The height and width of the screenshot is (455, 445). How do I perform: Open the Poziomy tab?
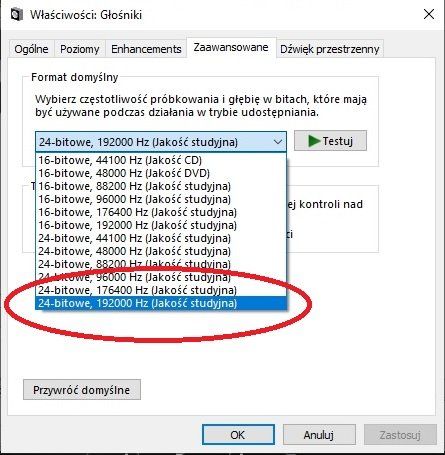(x=80, y=49)
